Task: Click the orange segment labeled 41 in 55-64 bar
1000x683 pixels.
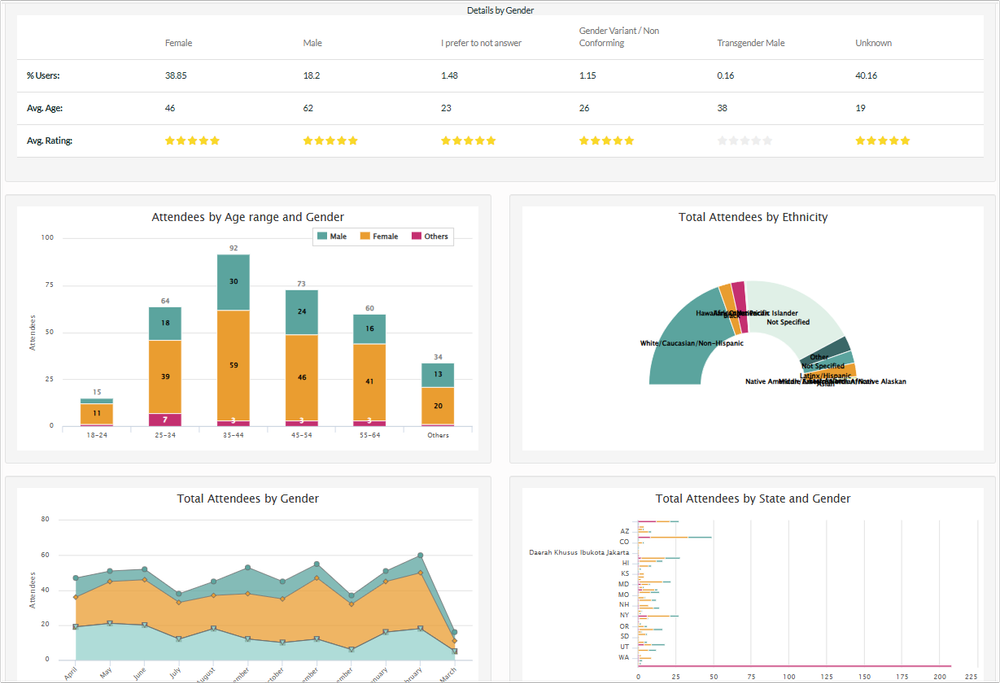Action: point(369,382)
